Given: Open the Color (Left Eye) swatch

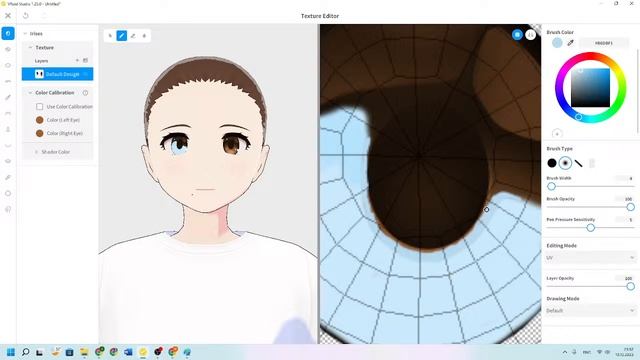Looking at the screenshot, I should pyautogui.click(x=40, y=120).
